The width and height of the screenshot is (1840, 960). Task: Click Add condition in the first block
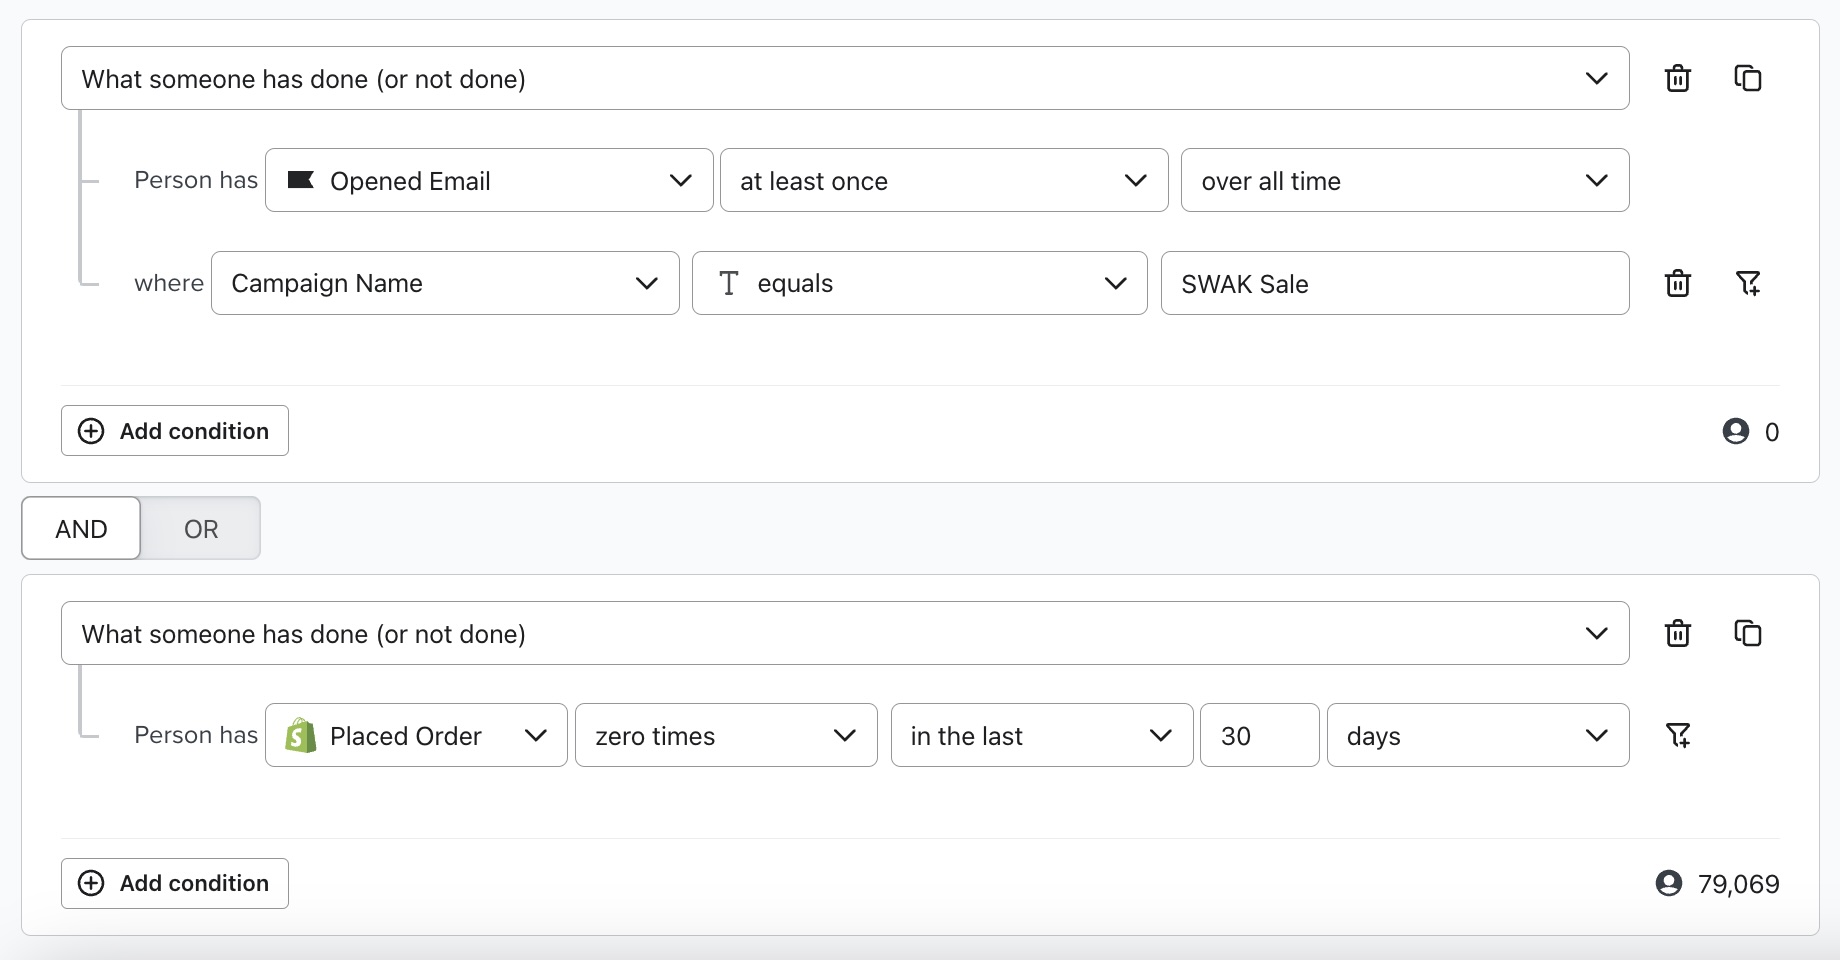pos(174,430)
